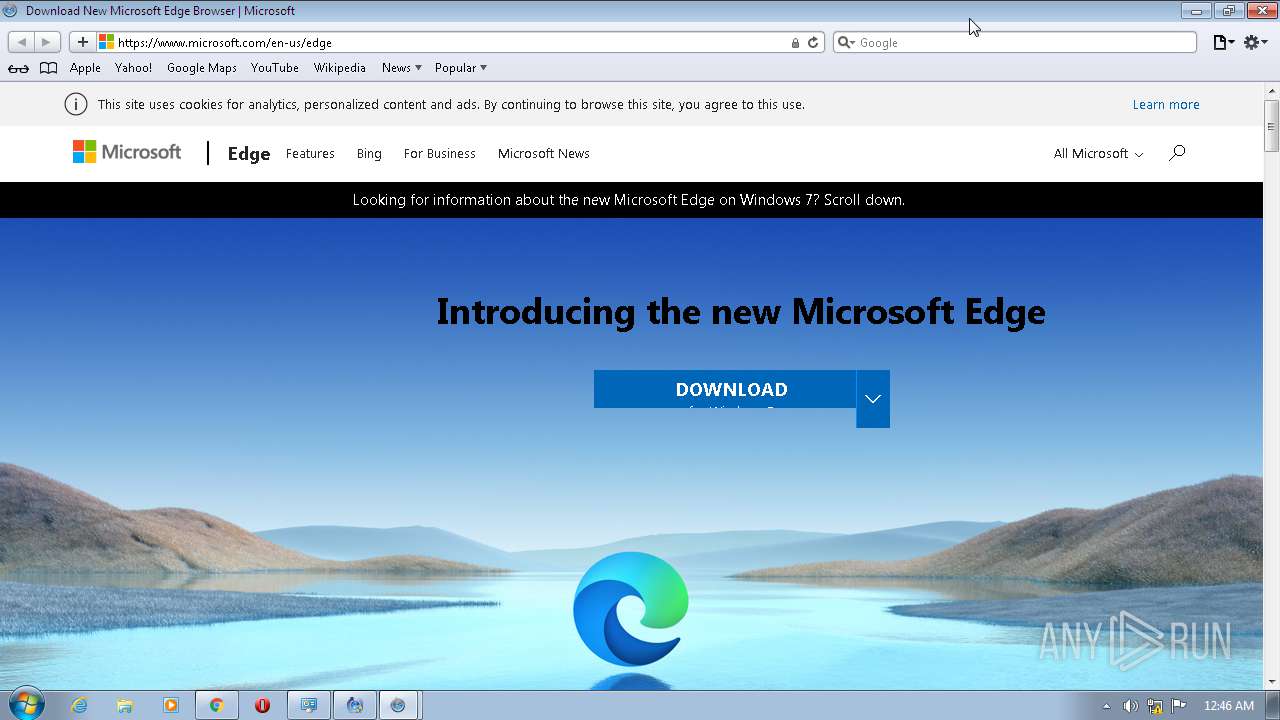Click the Action Center flag icon

[1179, 706]
